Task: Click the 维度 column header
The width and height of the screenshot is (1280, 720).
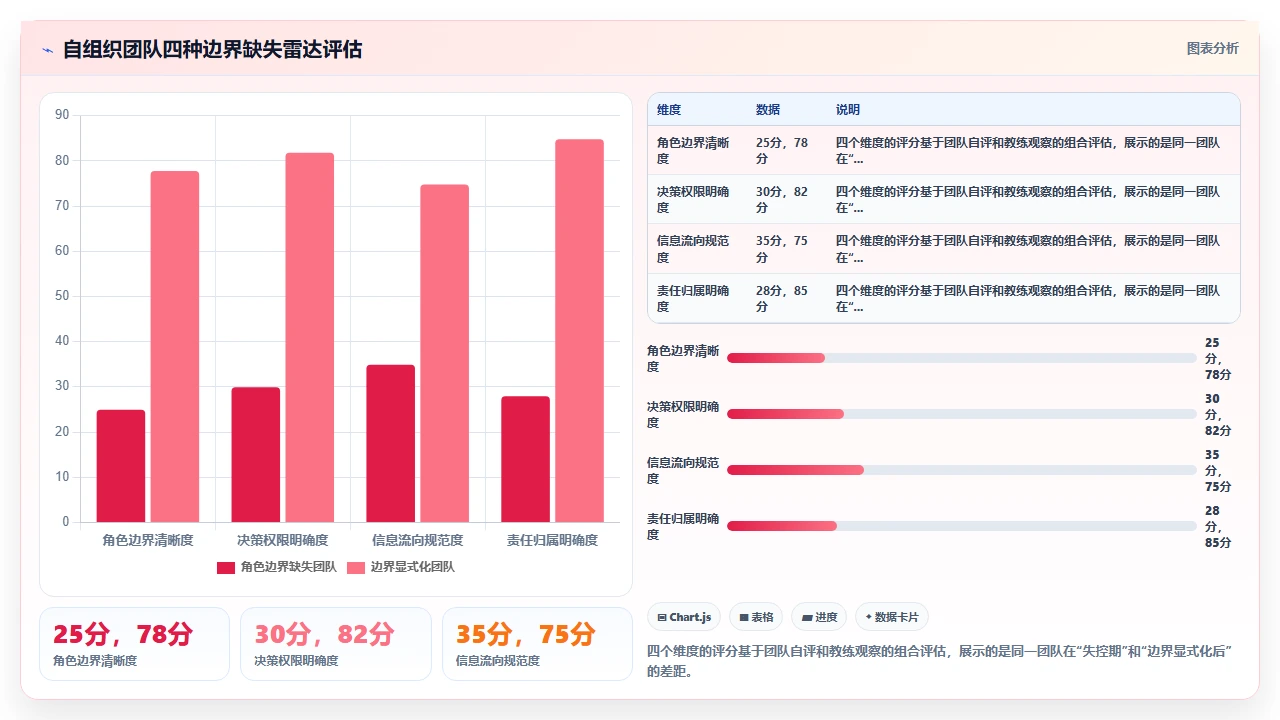Action: click(x=669, y=109)
